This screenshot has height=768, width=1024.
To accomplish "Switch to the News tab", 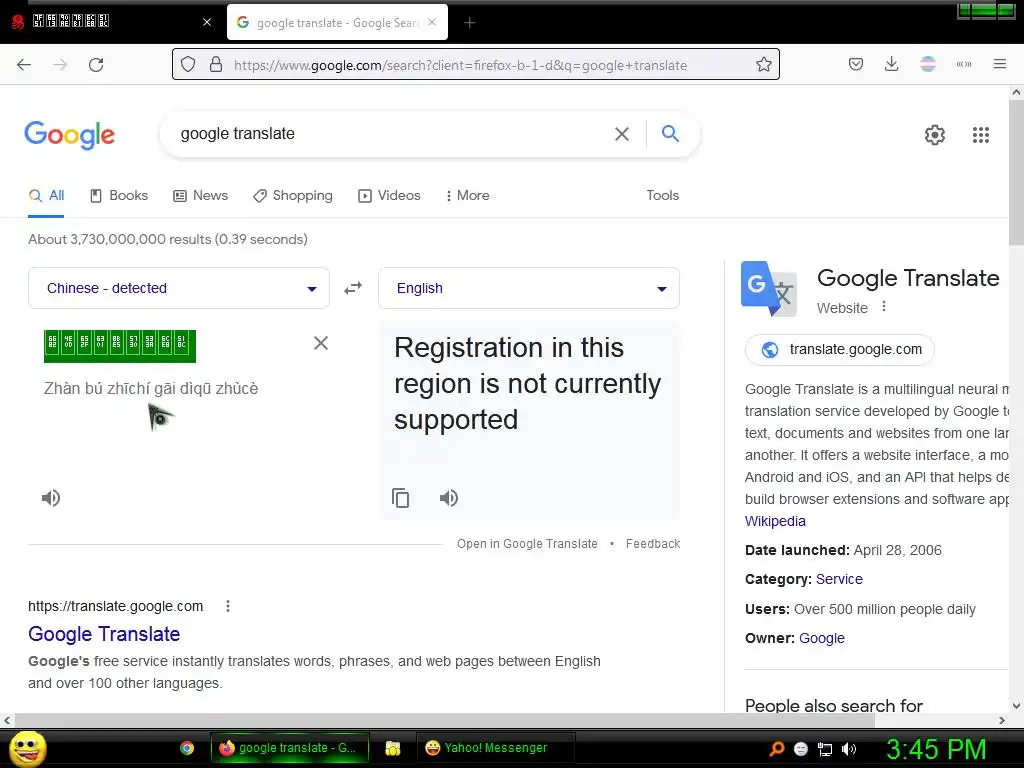I will coord(200,195).
